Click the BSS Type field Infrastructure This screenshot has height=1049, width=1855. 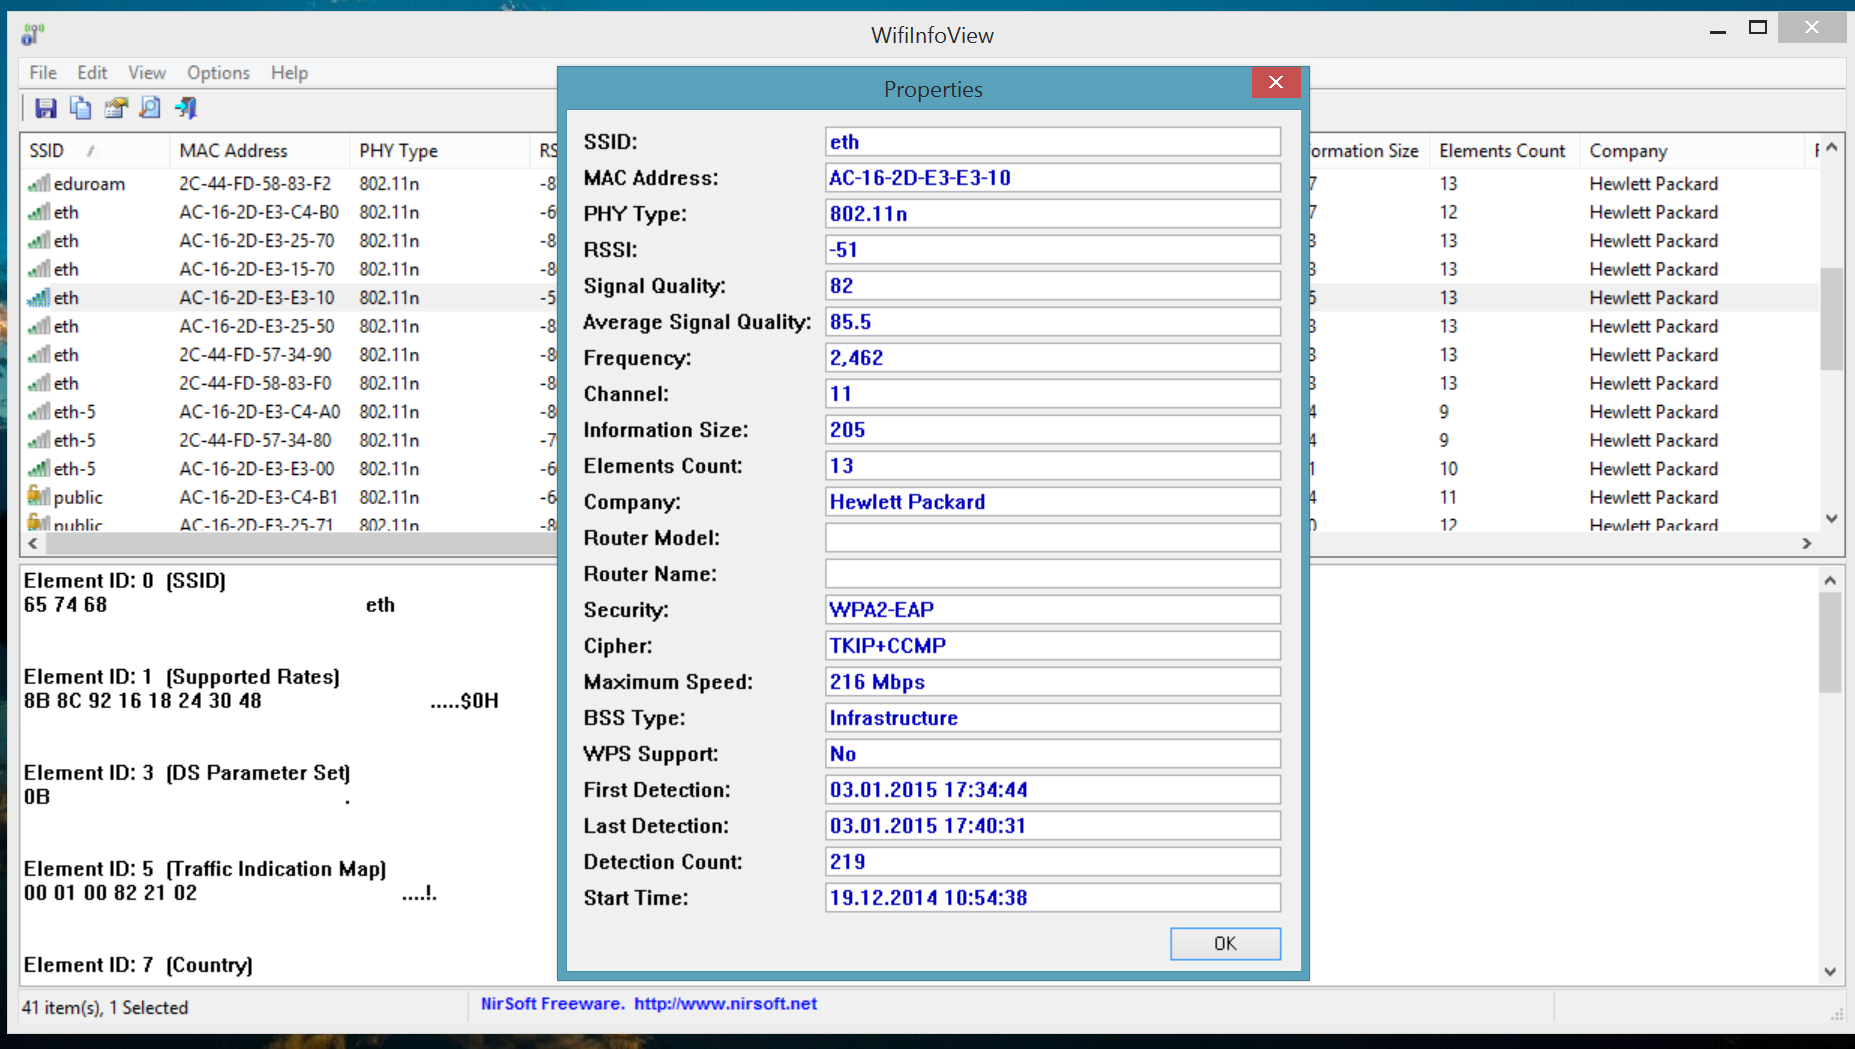click(1053, 718)
